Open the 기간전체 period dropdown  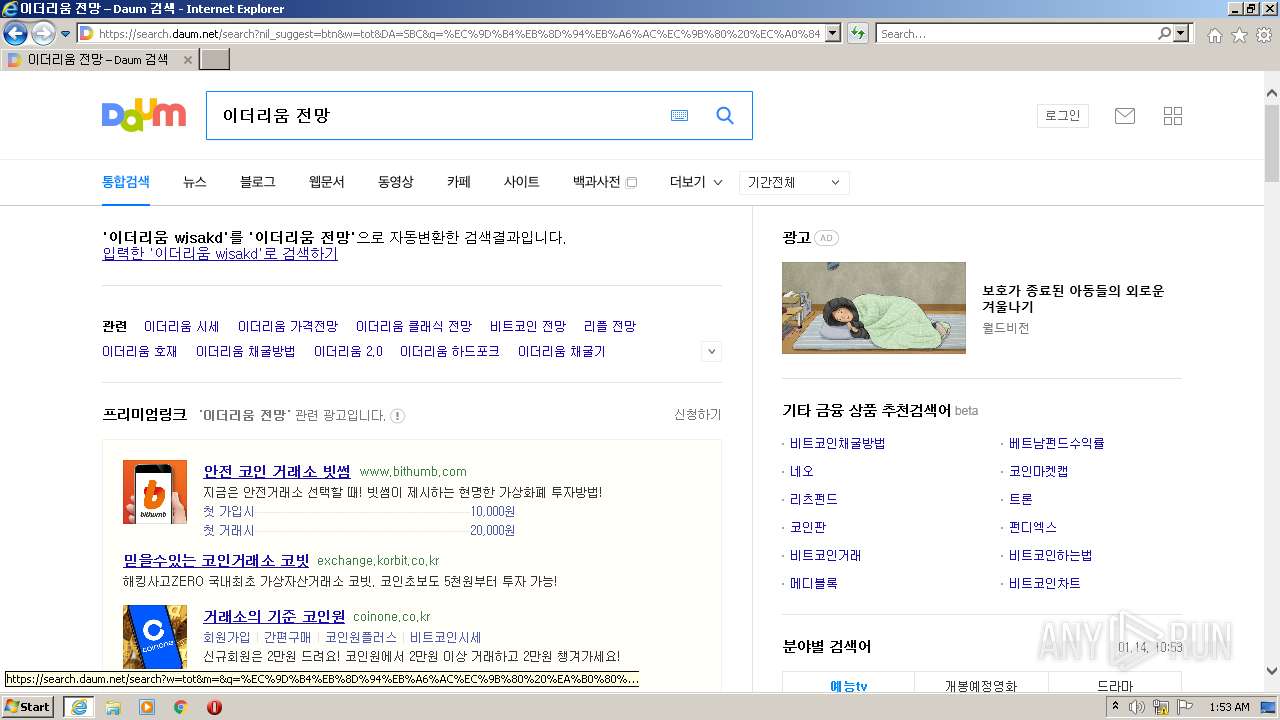[x=795, y=182]
